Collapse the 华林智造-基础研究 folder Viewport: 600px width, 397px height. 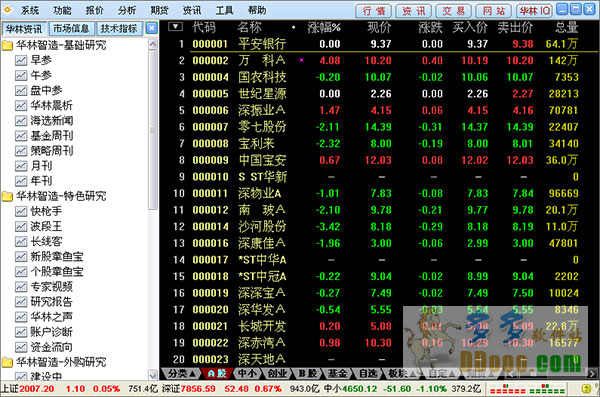coord(7,46)
